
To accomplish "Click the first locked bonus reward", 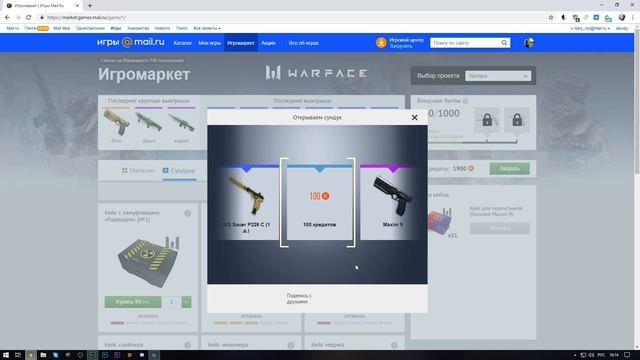I will tap(487, 120).
